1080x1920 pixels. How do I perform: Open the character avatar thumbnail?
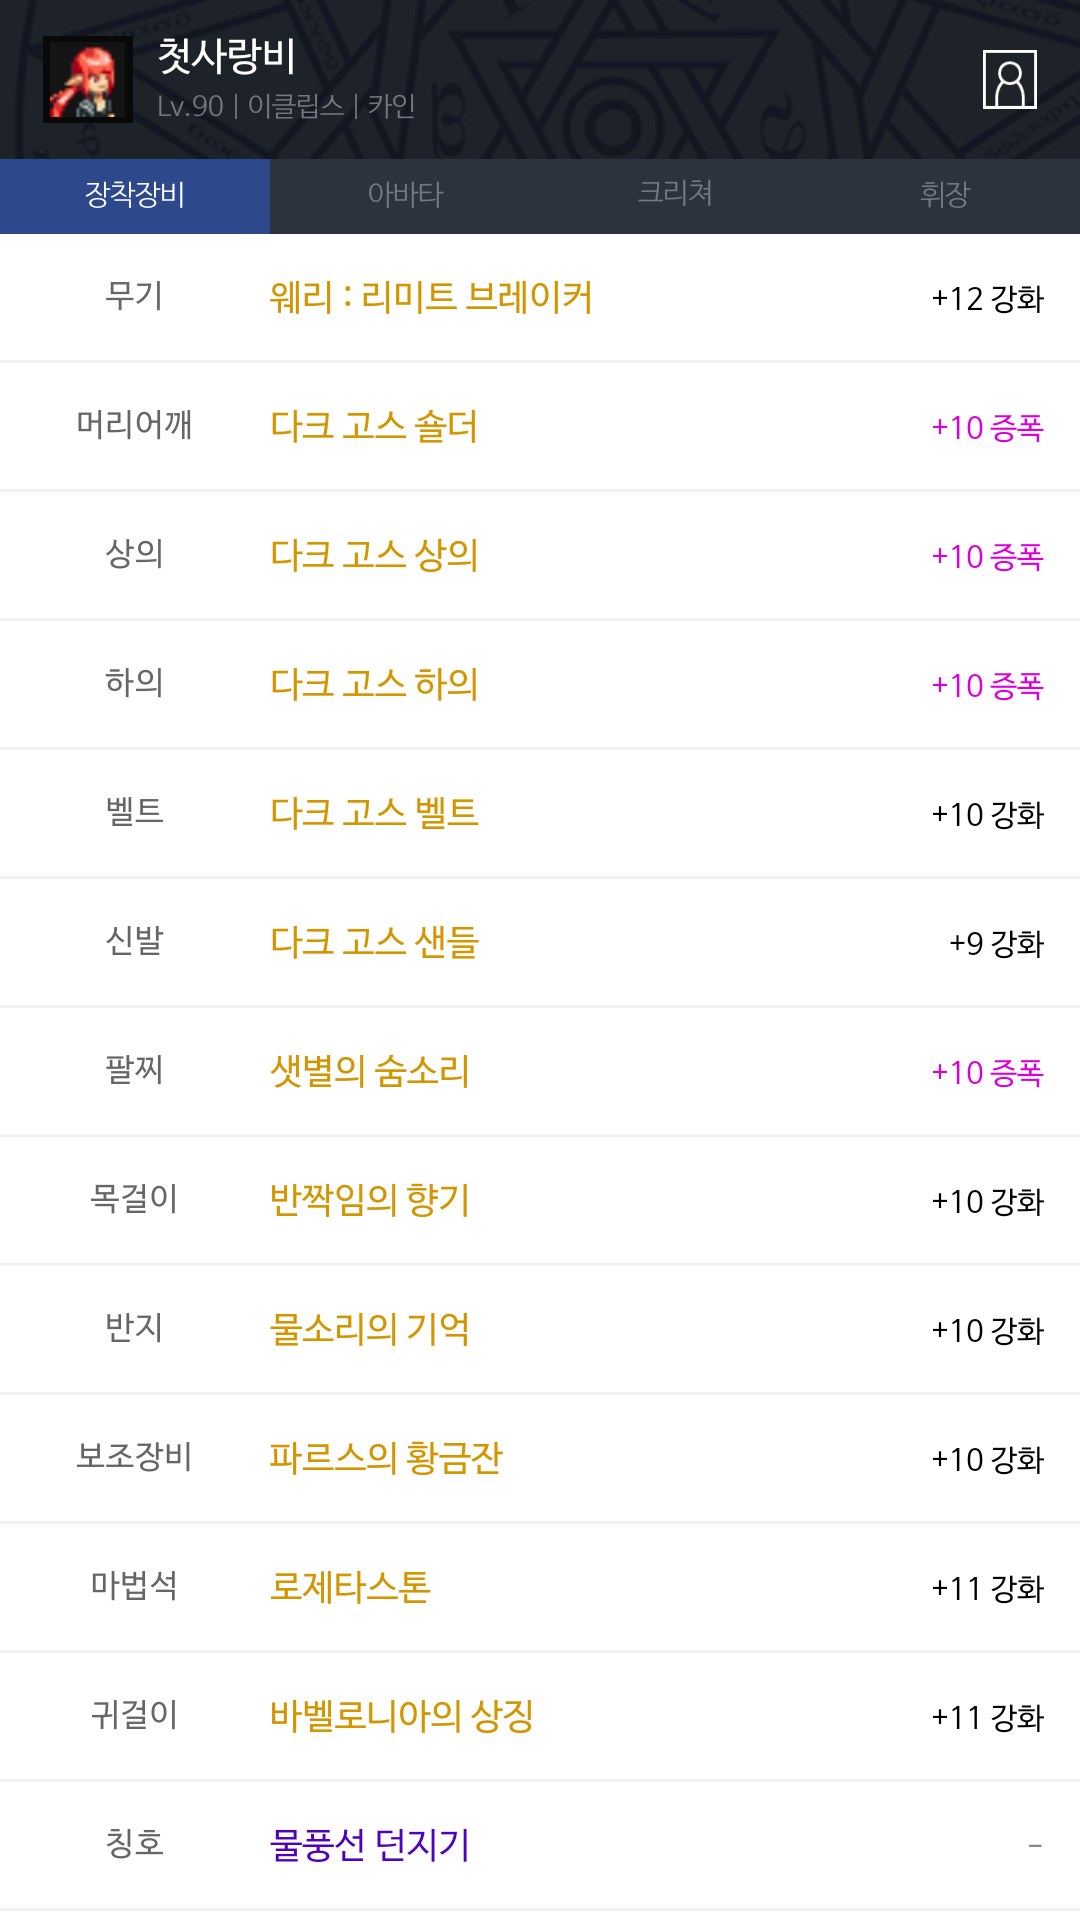[x=88, y=80]
